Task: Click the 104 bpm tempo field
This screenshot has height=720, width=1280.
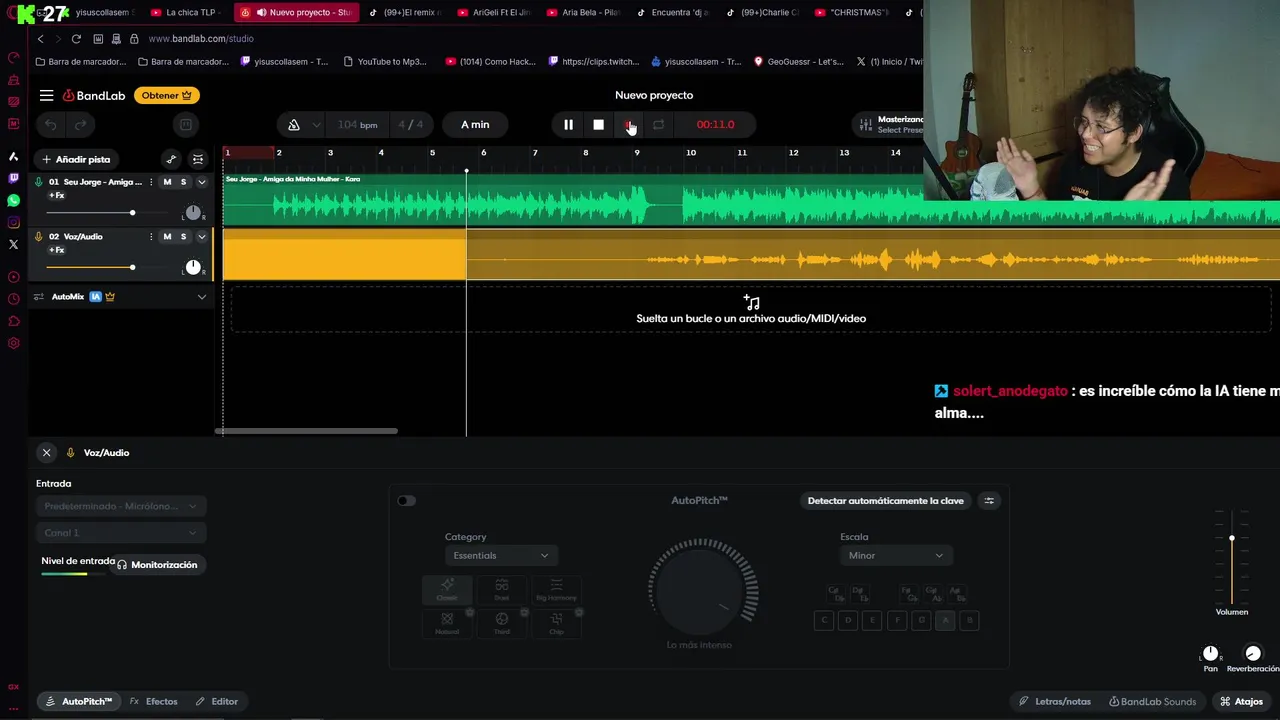Action: click(357, 125)
